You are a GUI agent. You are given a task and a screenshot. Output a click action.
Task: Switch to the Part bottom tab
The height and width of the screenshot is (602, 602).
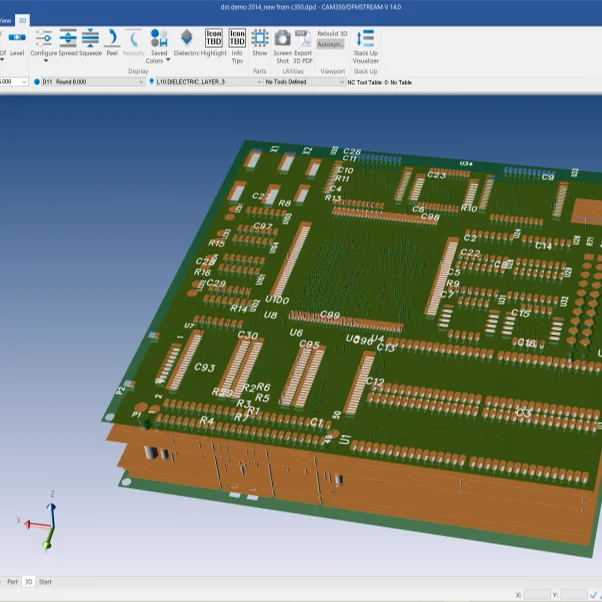[12, 582]
